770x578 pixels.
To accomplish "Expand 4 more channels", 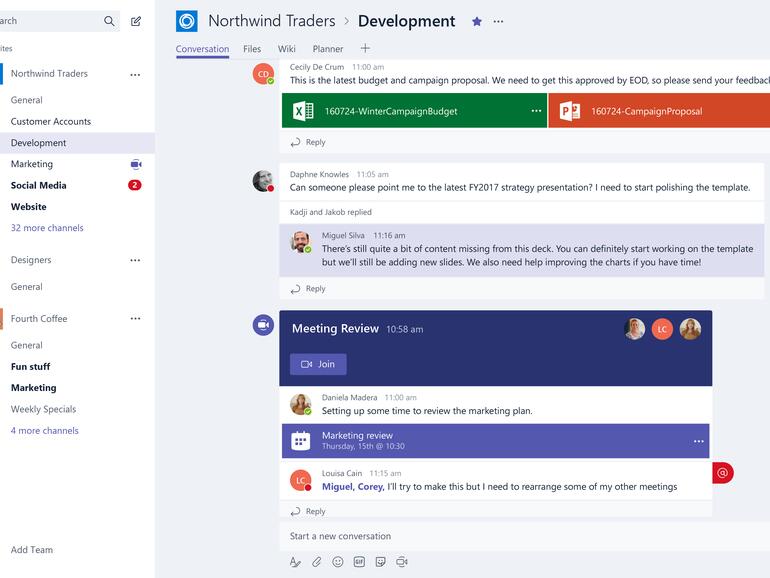I will coord(45,431).
